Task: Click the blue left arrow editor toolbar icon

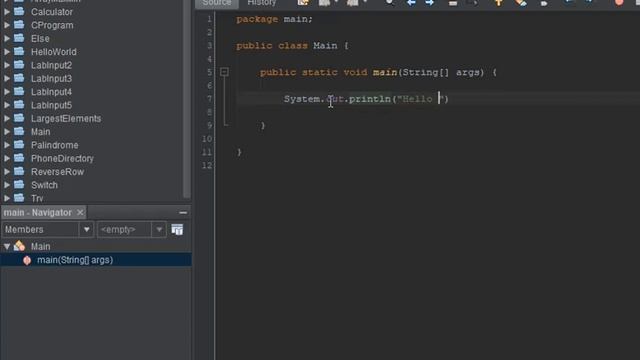Action: [411, 3]
